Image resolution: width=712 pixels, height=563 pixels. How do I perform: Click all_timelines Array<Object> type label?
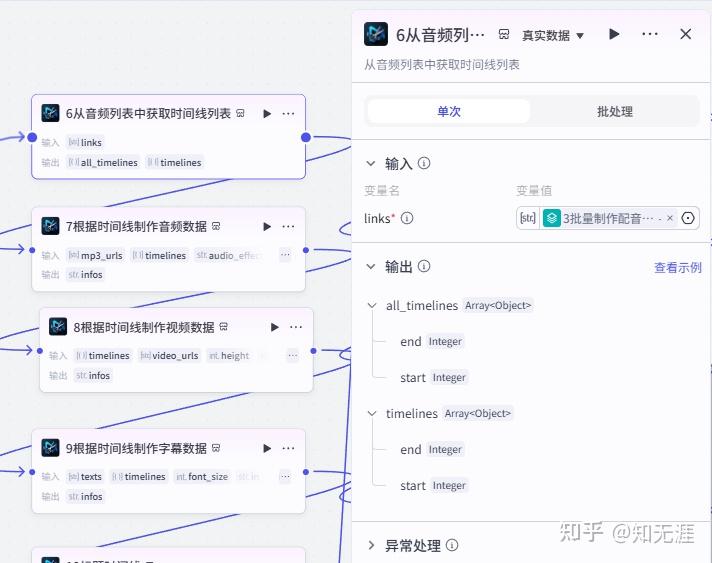(498, 306)
